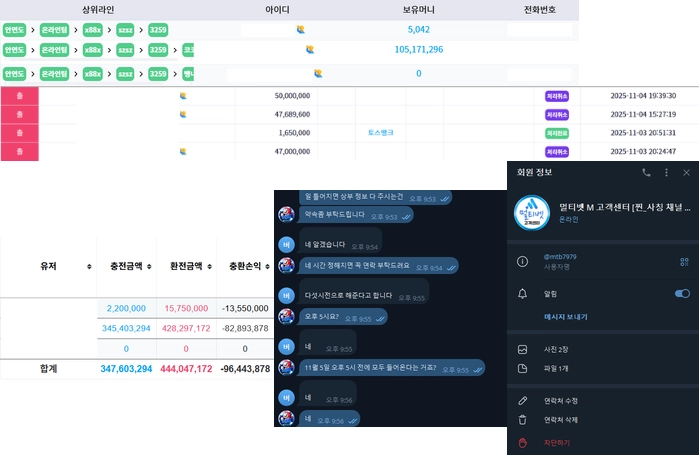This screenshot has width=699, height=455.
Task: Click the 처리취소 badge dated 2025-11-04 19:39:30
Action: 557,96
